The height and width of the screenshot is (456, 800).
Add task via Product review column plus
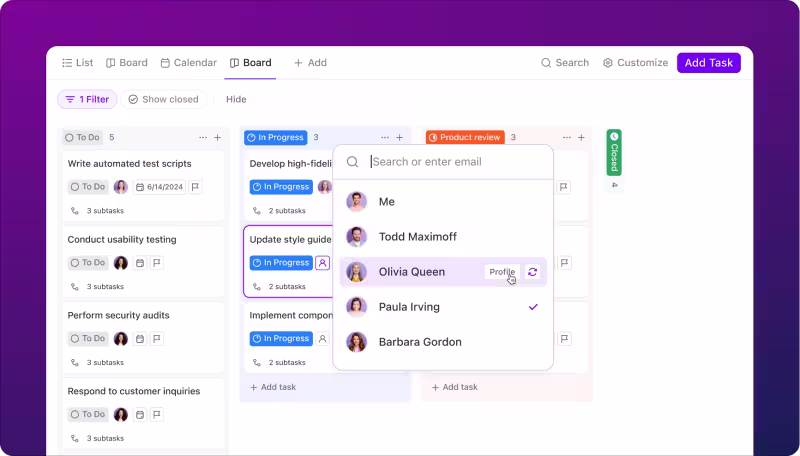tap(581, 138)
